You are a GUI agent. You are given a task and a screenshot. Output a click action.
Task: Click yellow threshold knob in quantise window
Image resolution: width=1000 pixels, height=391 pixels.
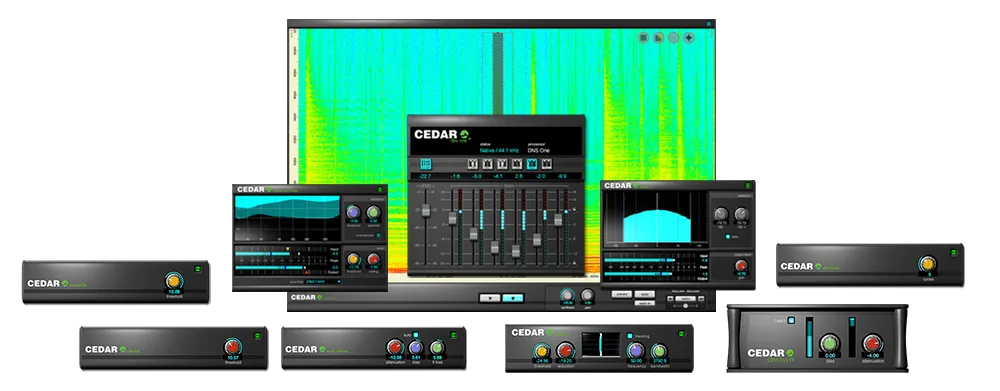pyautogui.click(x=353, y=260)
